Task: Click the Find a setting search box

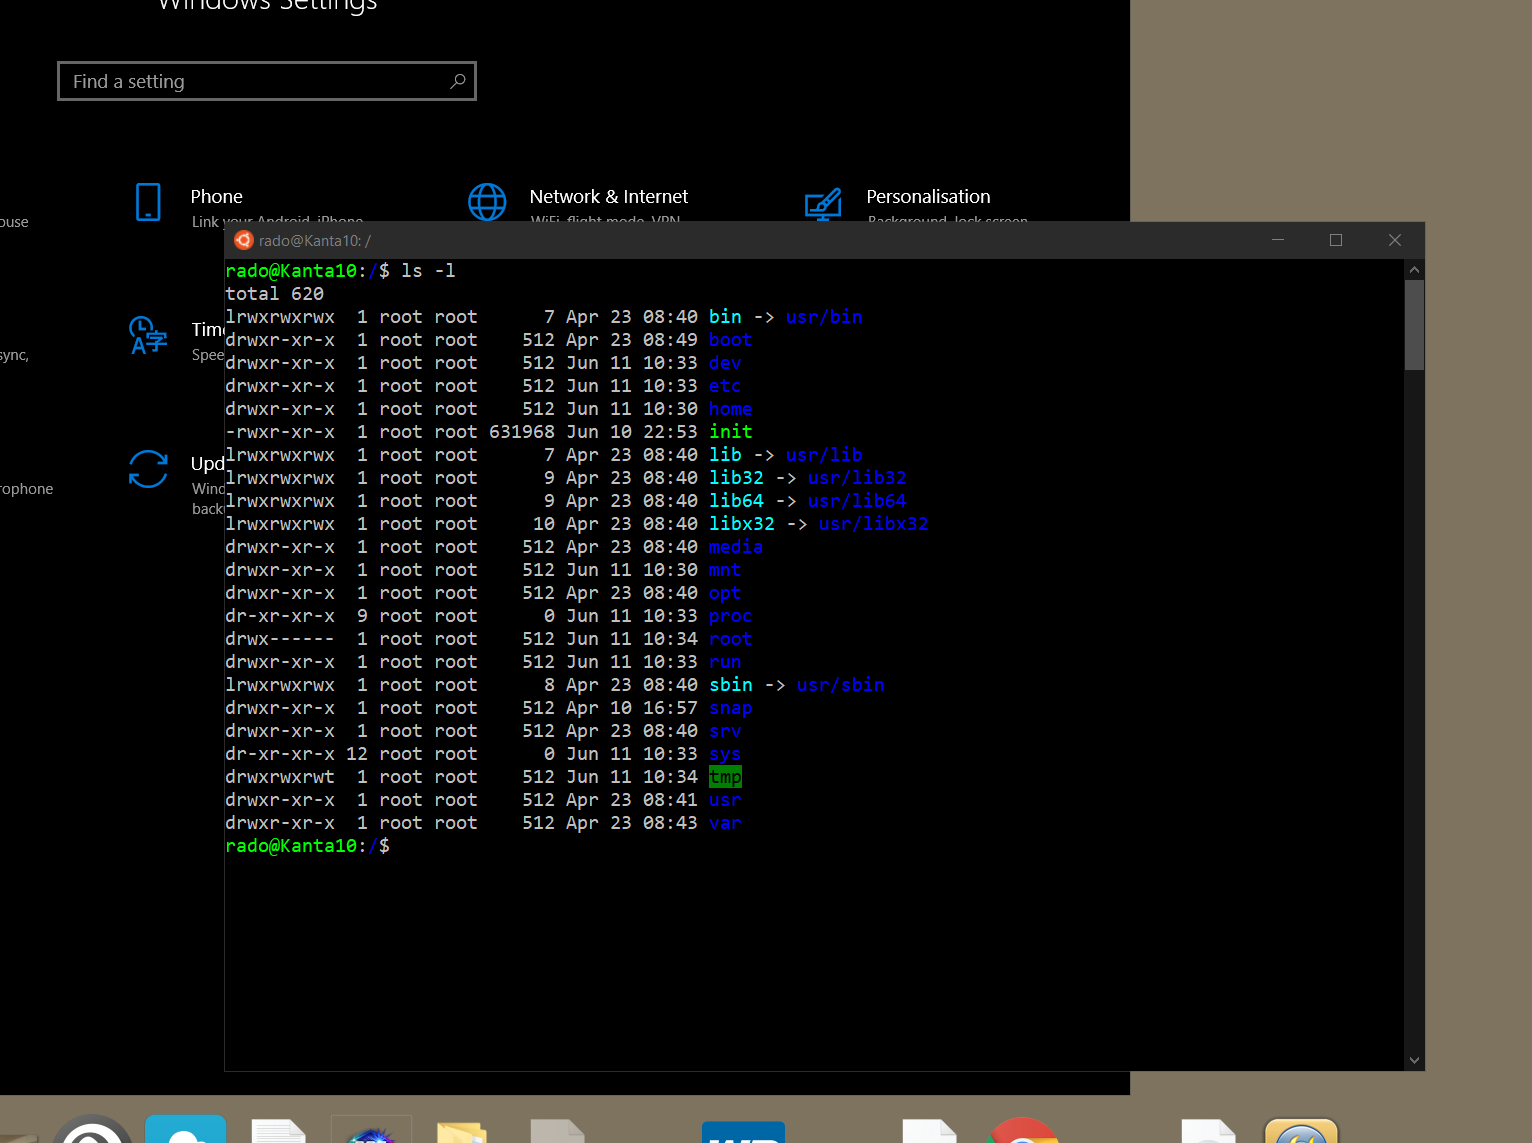Action: coord(267,81)
